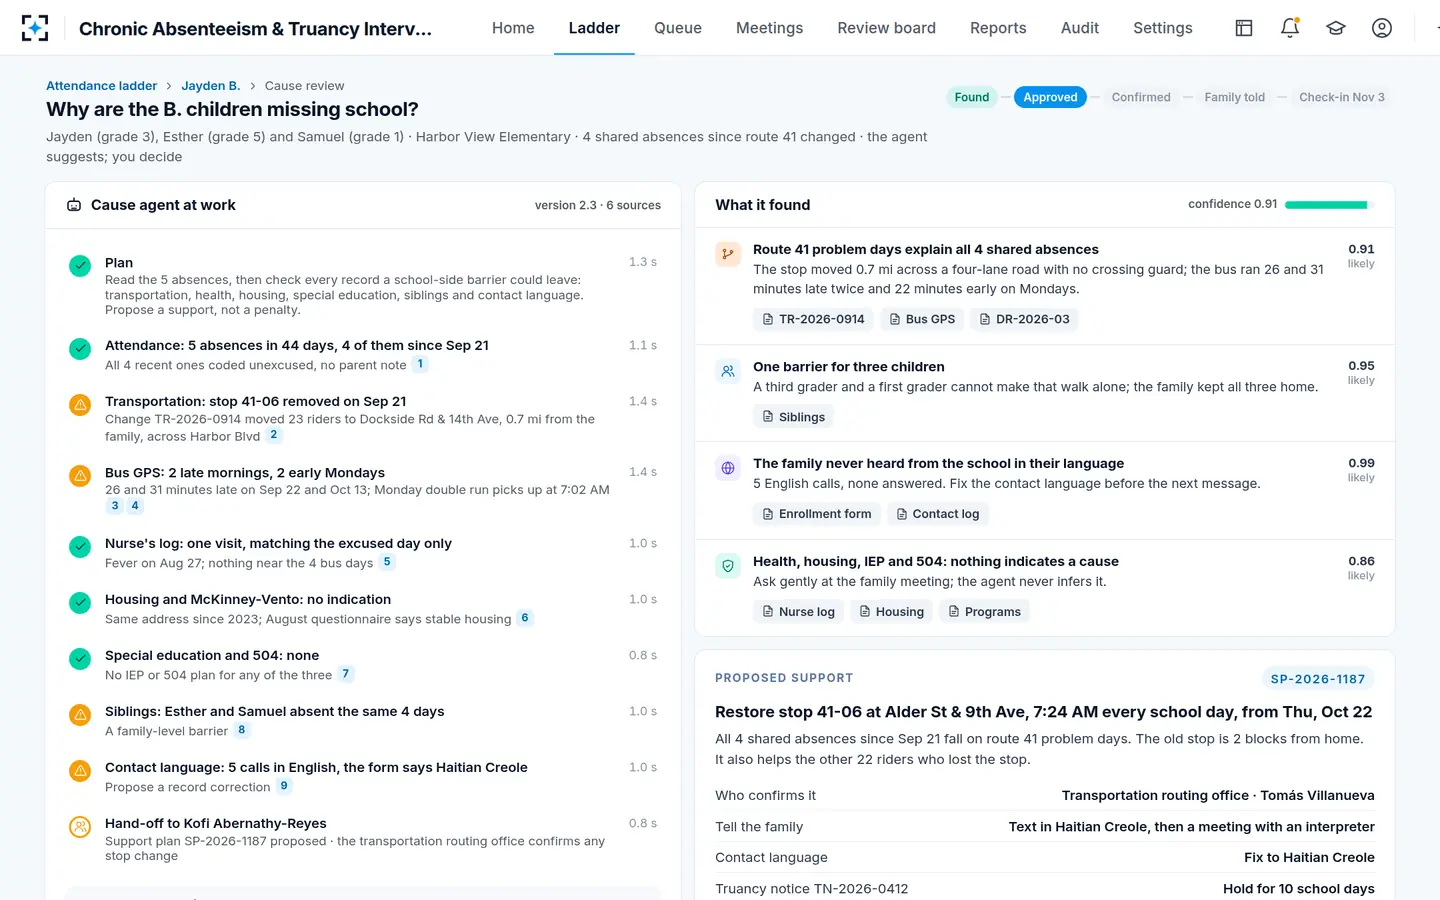This screenshot has height=900, width=1440.
Task: Go to the Home tab
Action: tap(513, 28)
